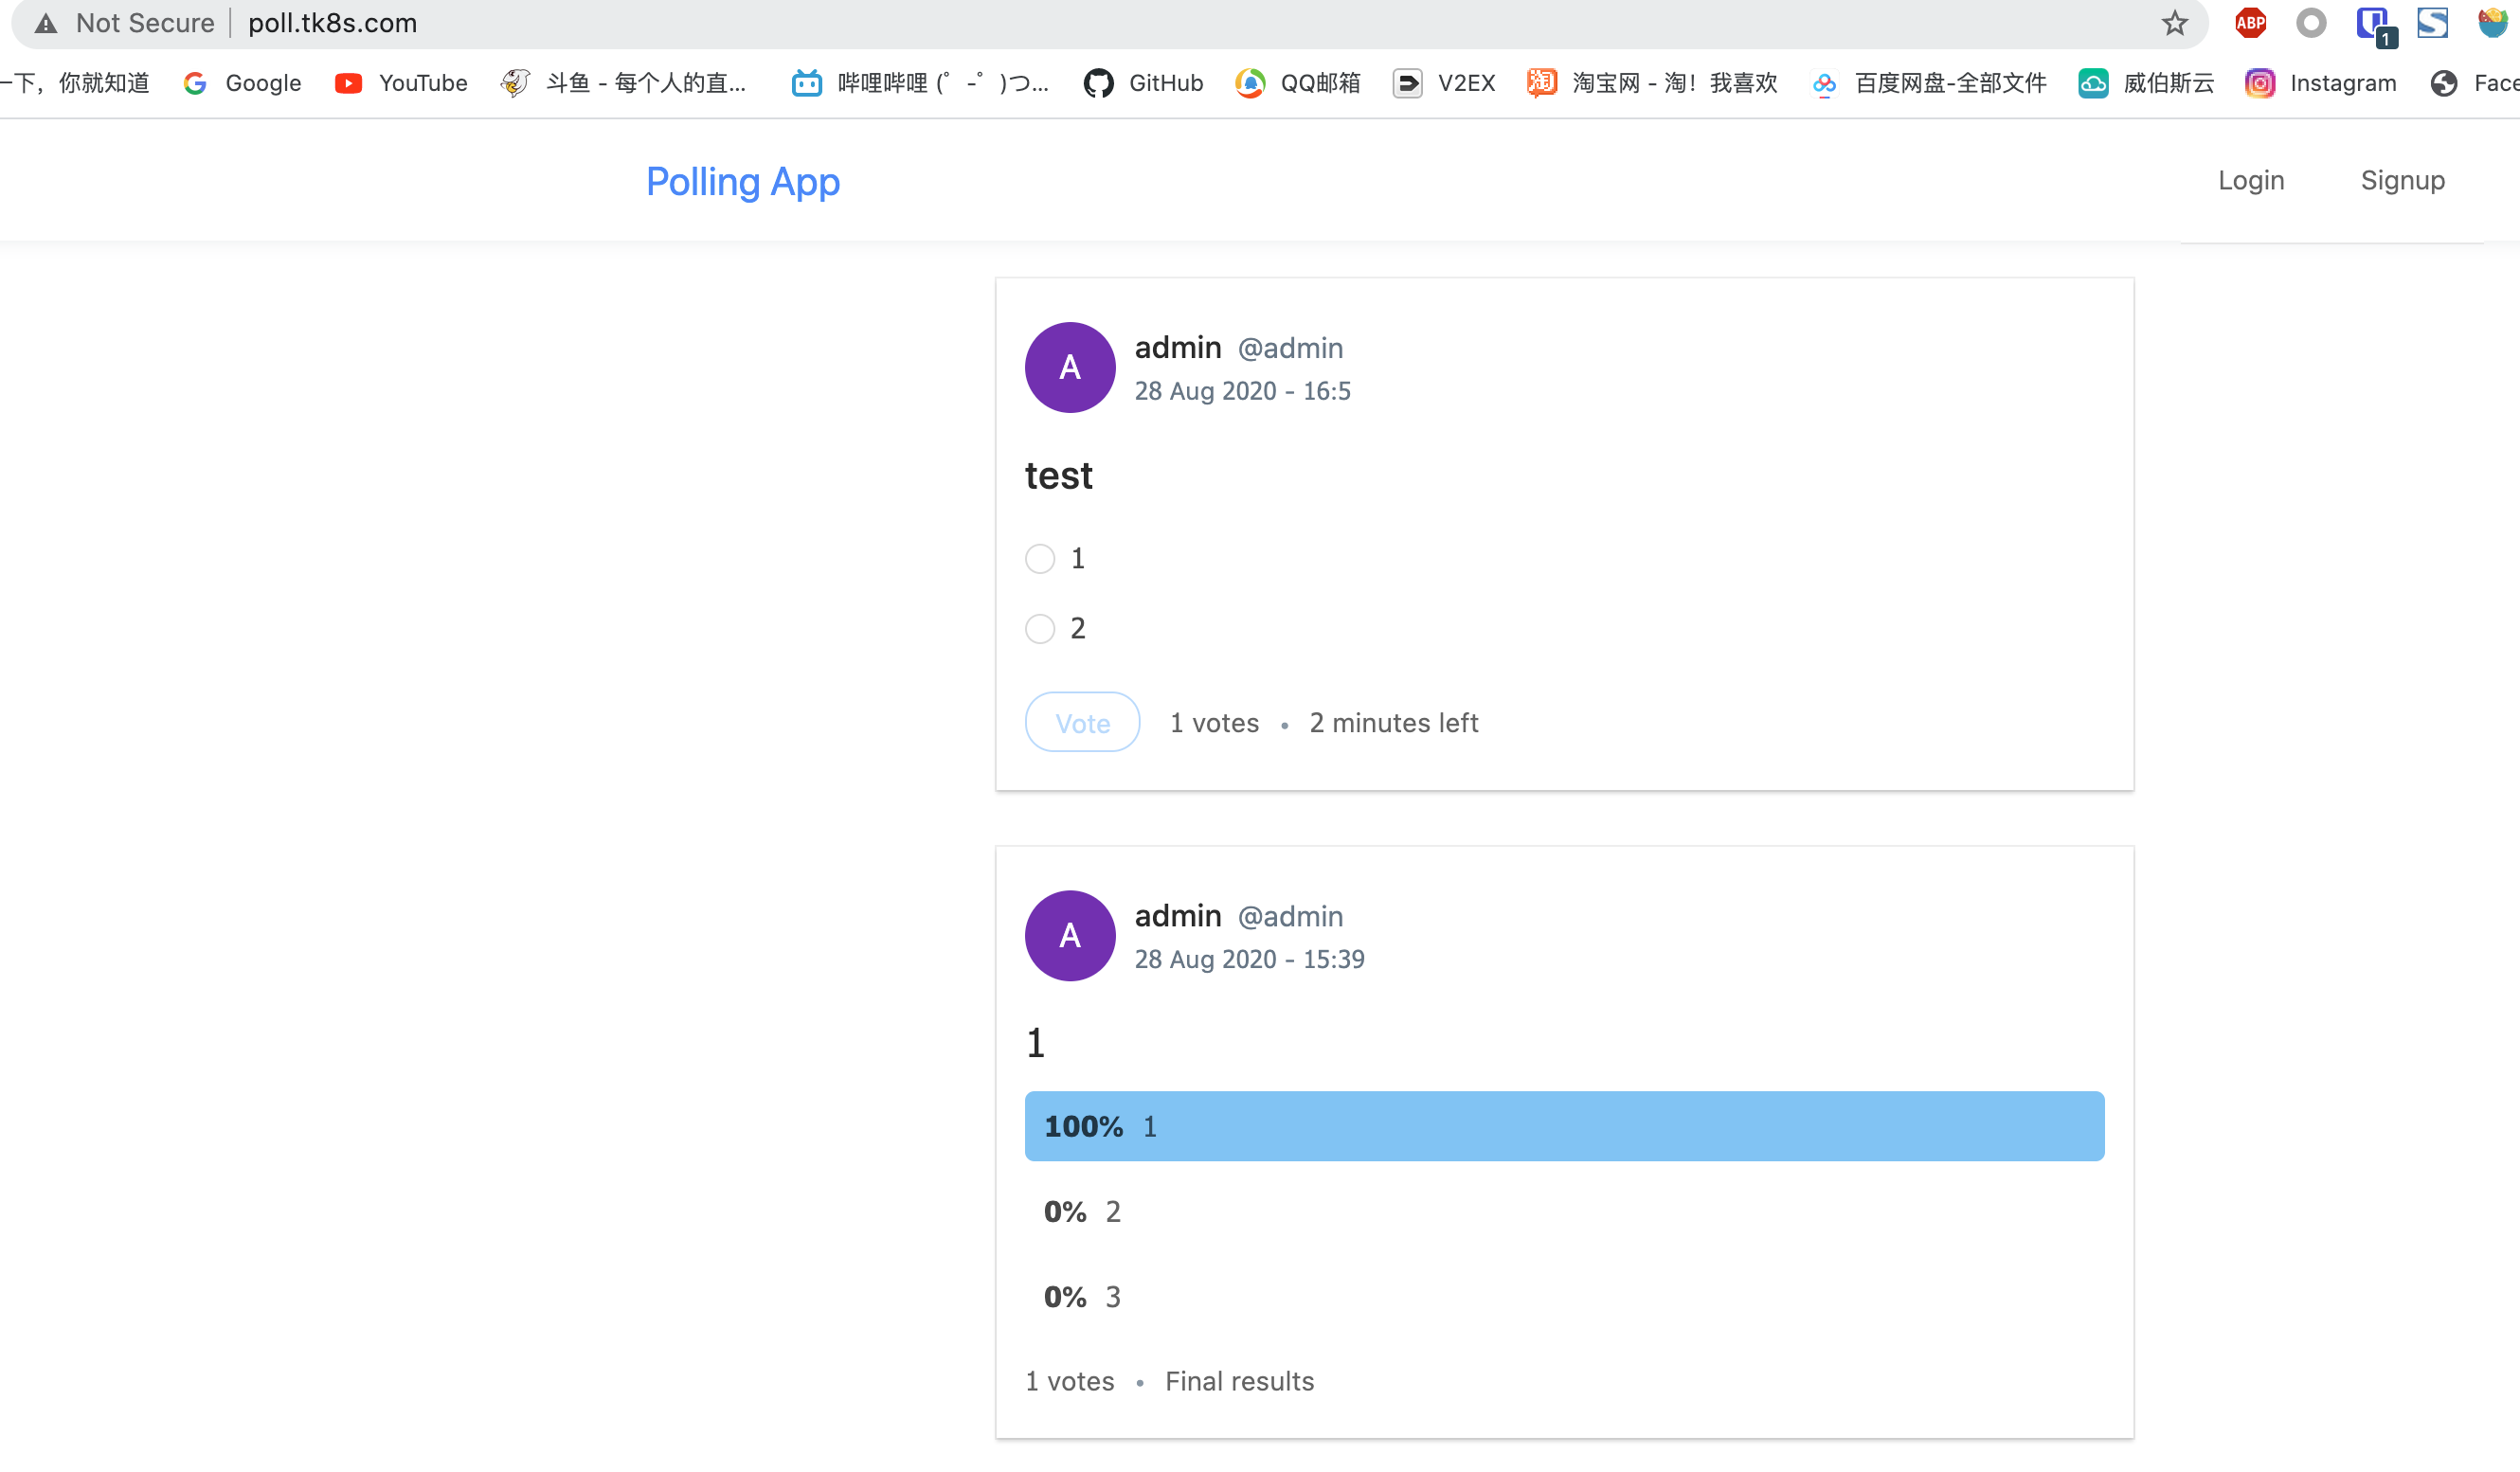Click the bookmark star icon in address bar

(2174, 23)
